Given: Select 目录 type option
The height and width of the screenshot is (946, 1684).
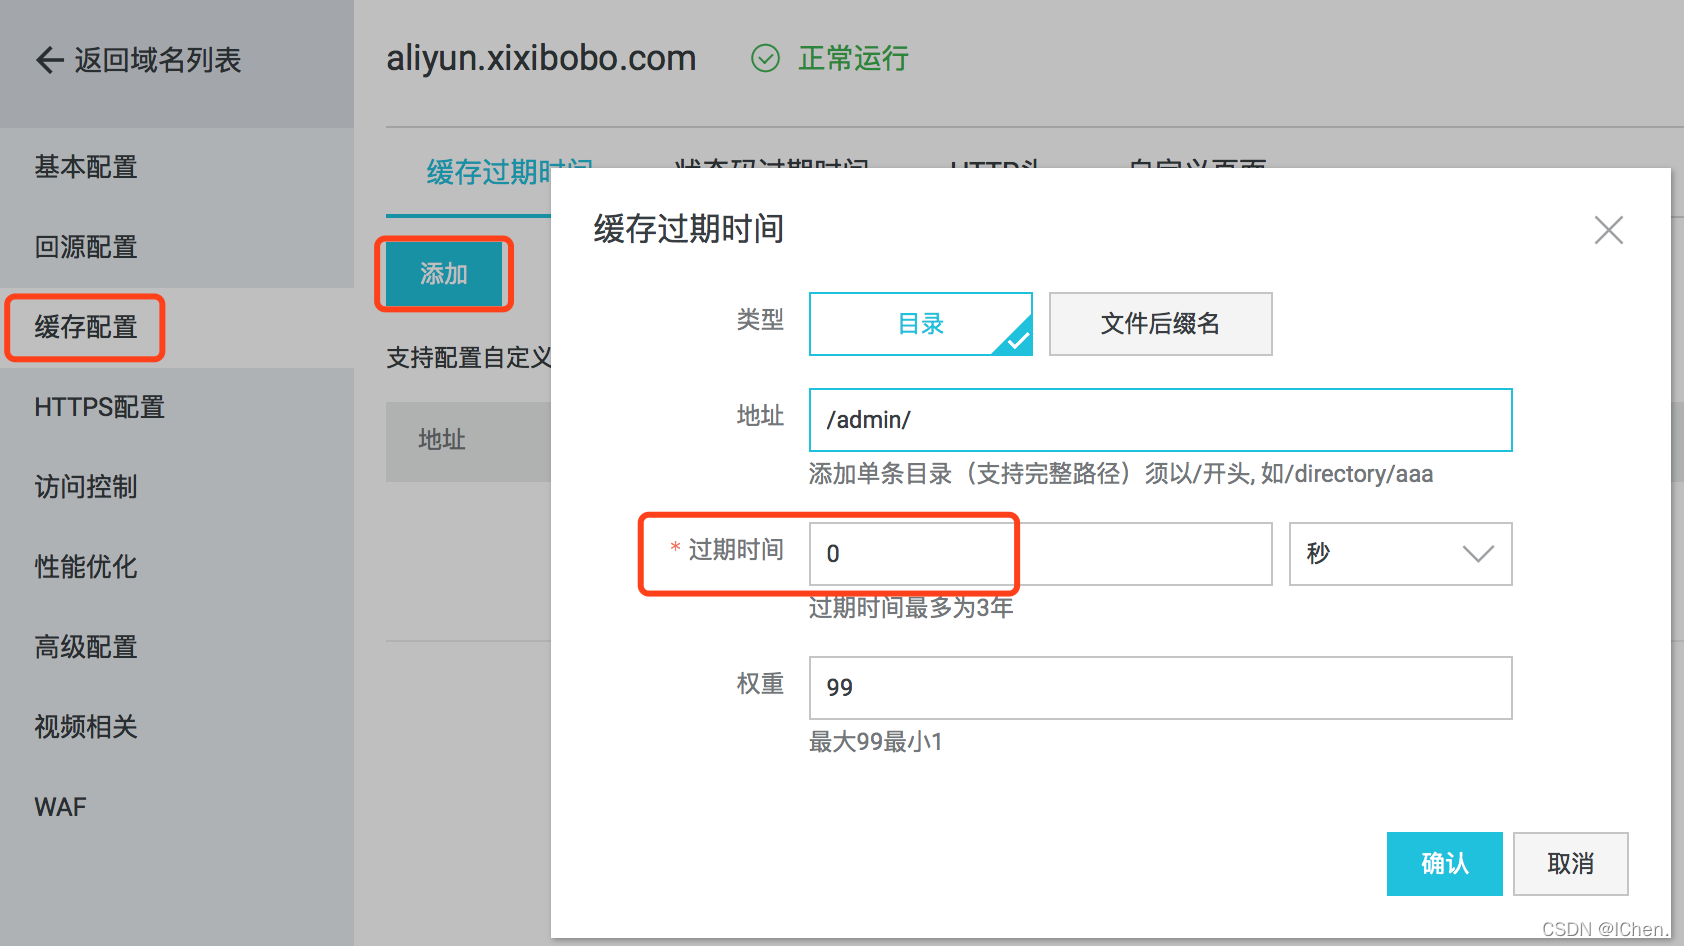Looking at the screenshot, I should pos(920,324).
